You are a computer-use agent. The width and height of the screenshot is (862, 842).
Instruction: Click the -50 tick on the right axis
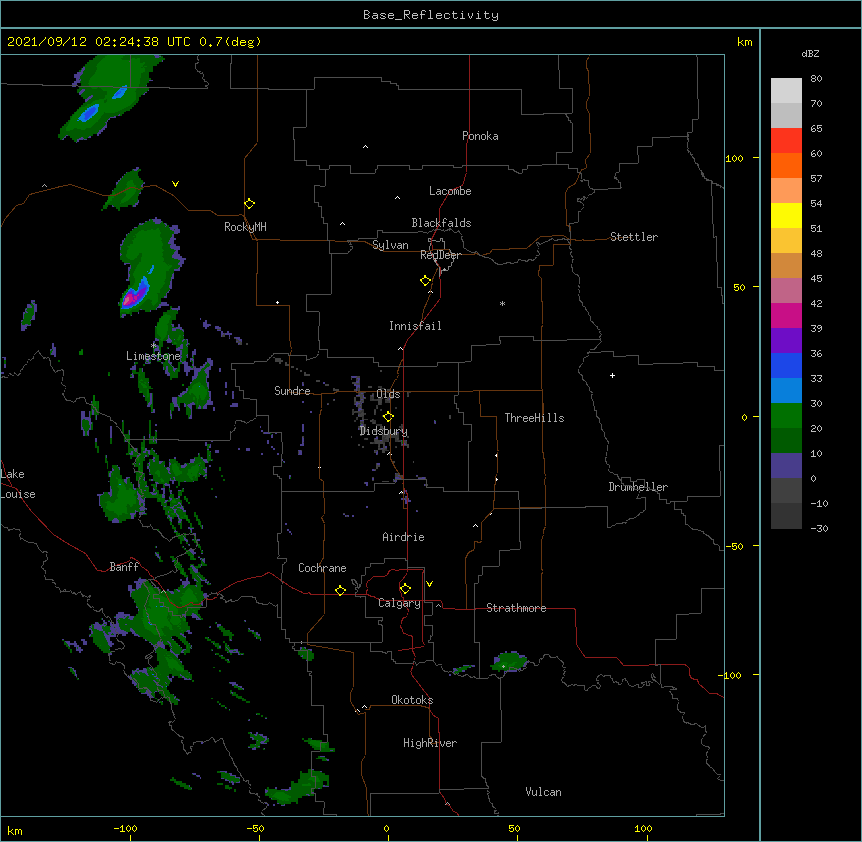[734, 546]
